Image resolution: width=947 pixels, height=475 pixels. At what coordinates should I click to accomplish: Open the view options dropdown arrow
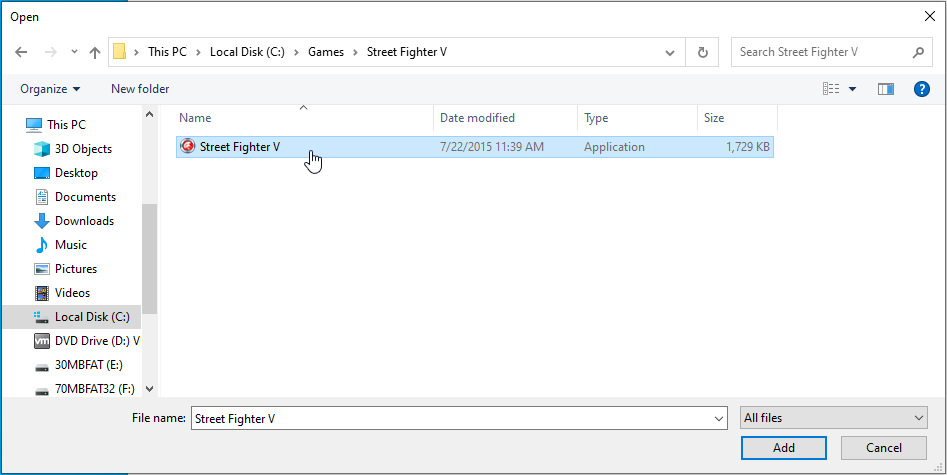[x=853, y=89]
